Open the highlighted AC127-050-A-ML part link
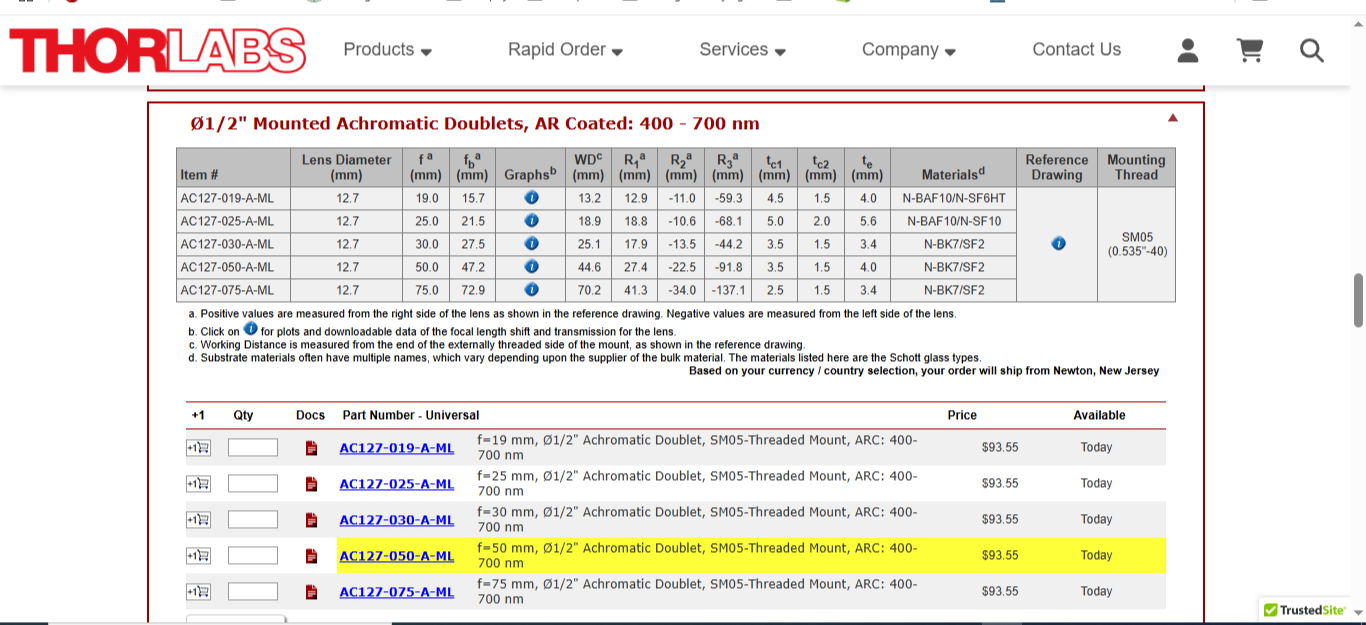Screen dimensions: 1366x625 (397, 556)
